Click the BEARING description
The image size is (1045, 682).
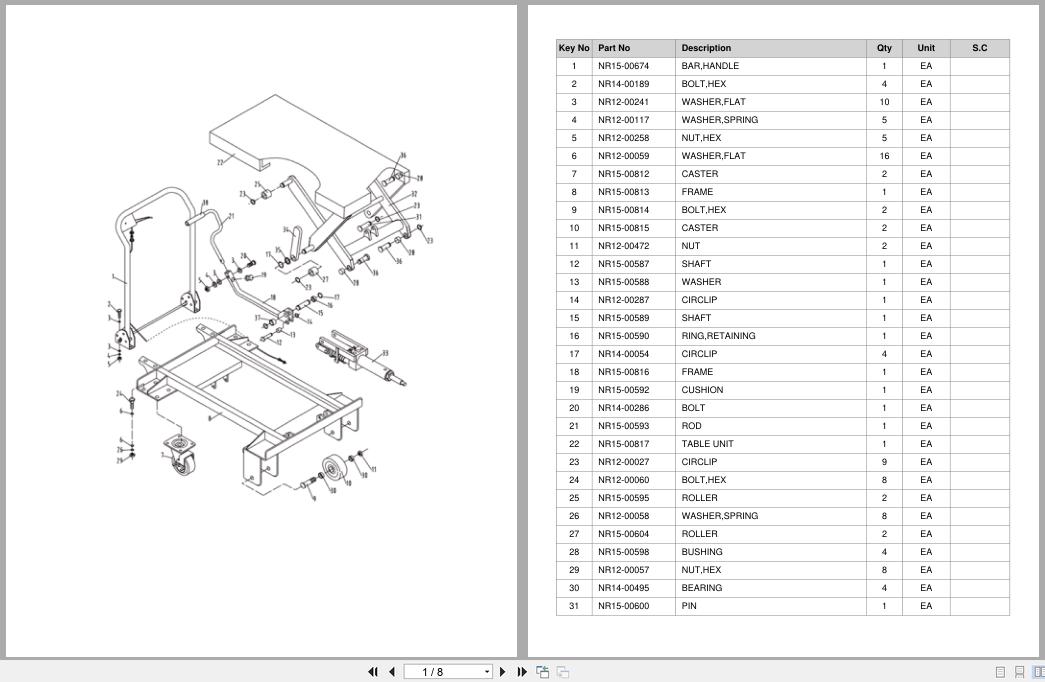(x=702, y=588)
